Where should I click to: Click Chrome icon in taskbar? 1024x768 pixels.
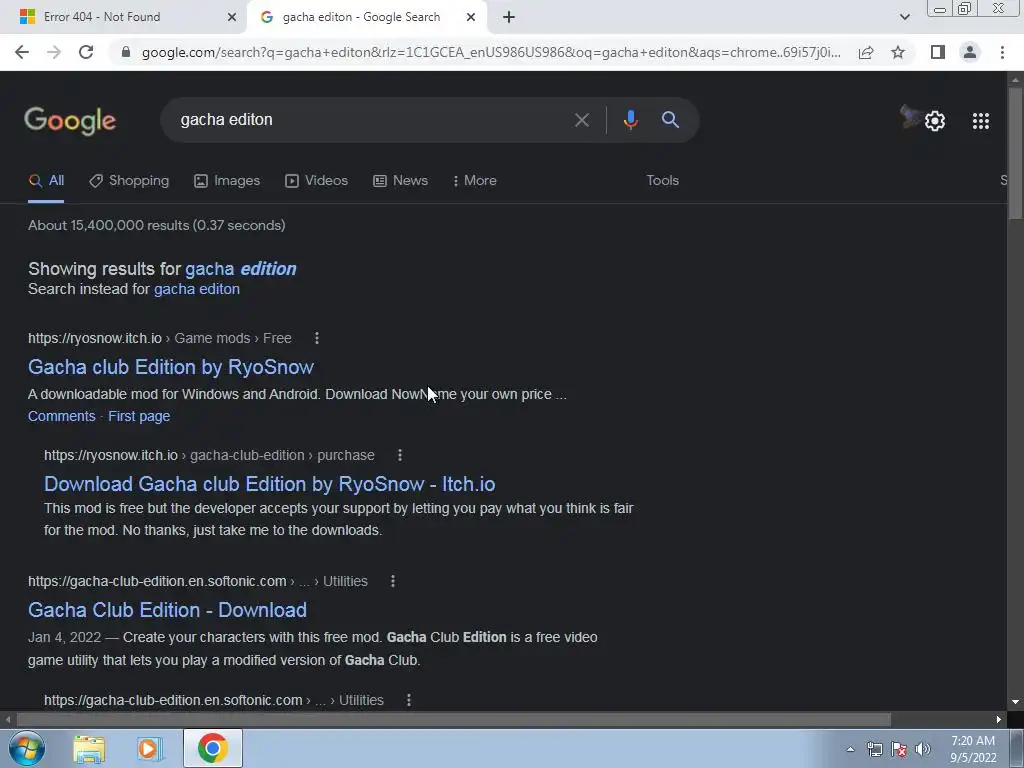click(x=212, y=748)
